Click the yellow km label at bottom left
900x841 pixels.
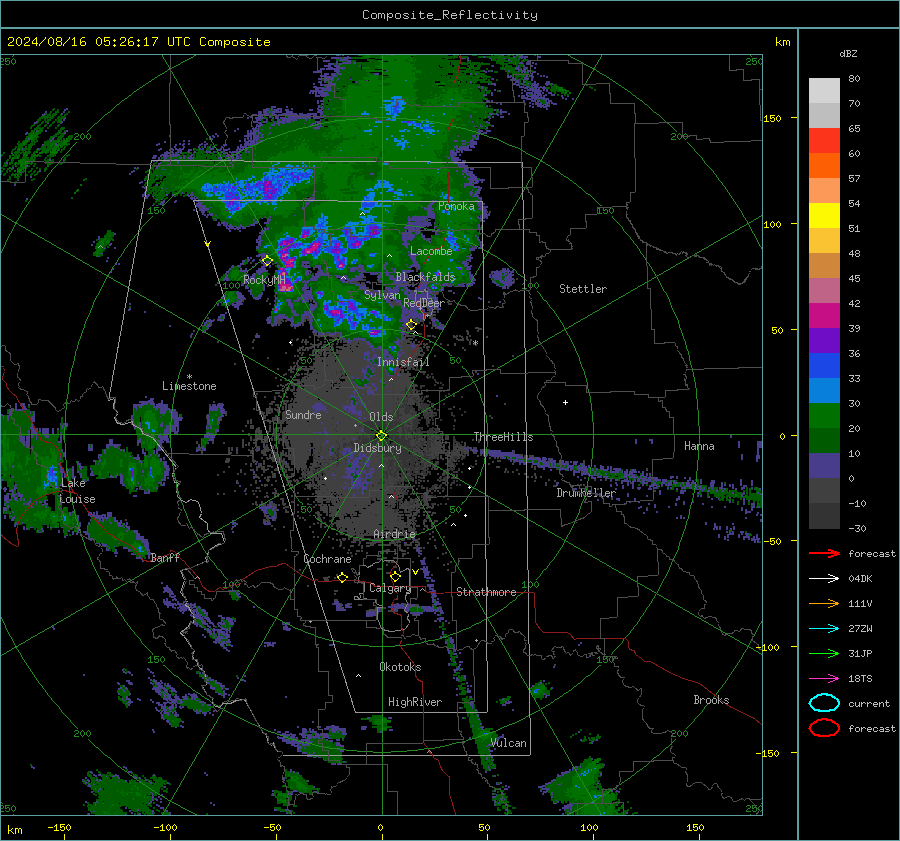click(x=15, y=830)
